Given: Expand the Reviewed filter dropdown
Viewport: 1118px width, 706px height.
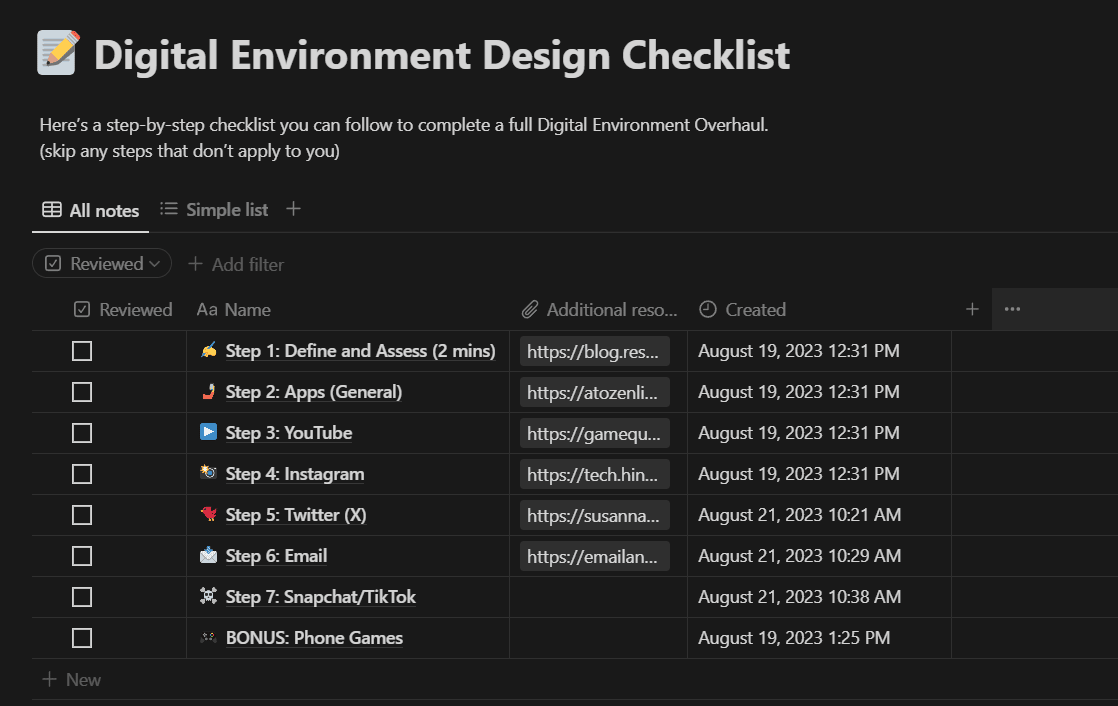Looking at the screenshot, I should click(102, 264).
